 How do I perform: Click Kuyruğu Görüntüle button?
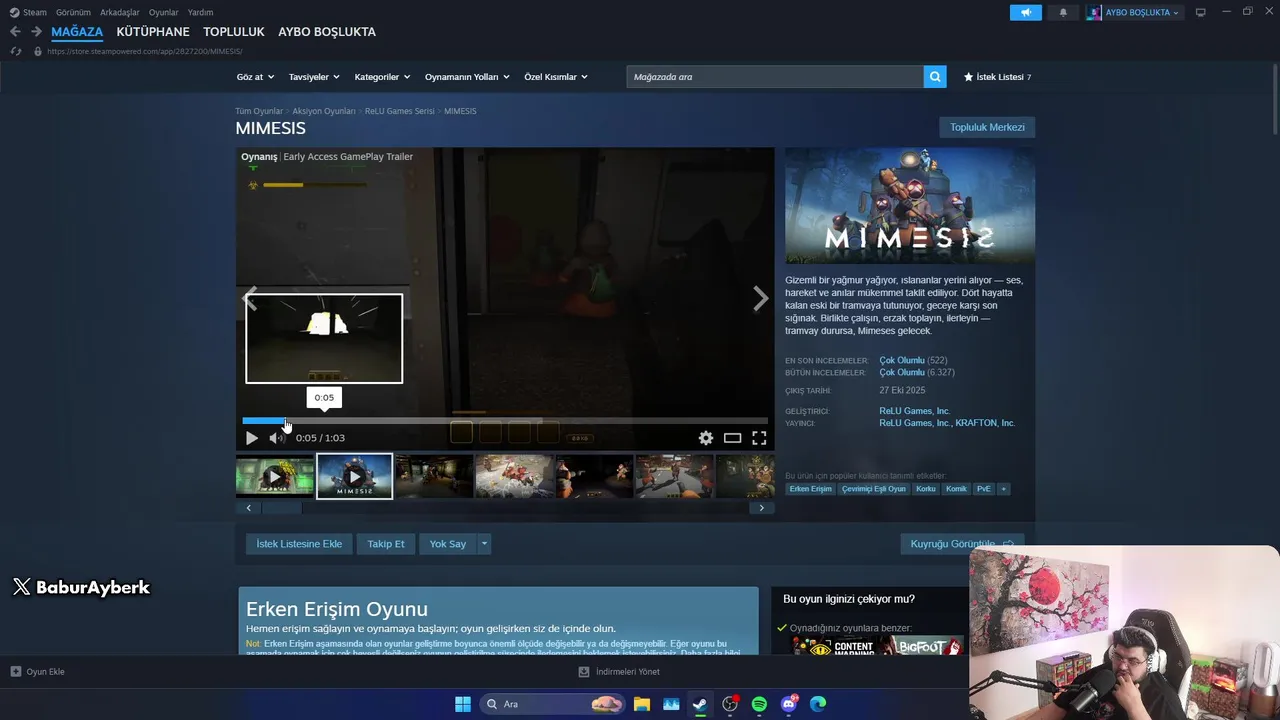pos(962,544)
